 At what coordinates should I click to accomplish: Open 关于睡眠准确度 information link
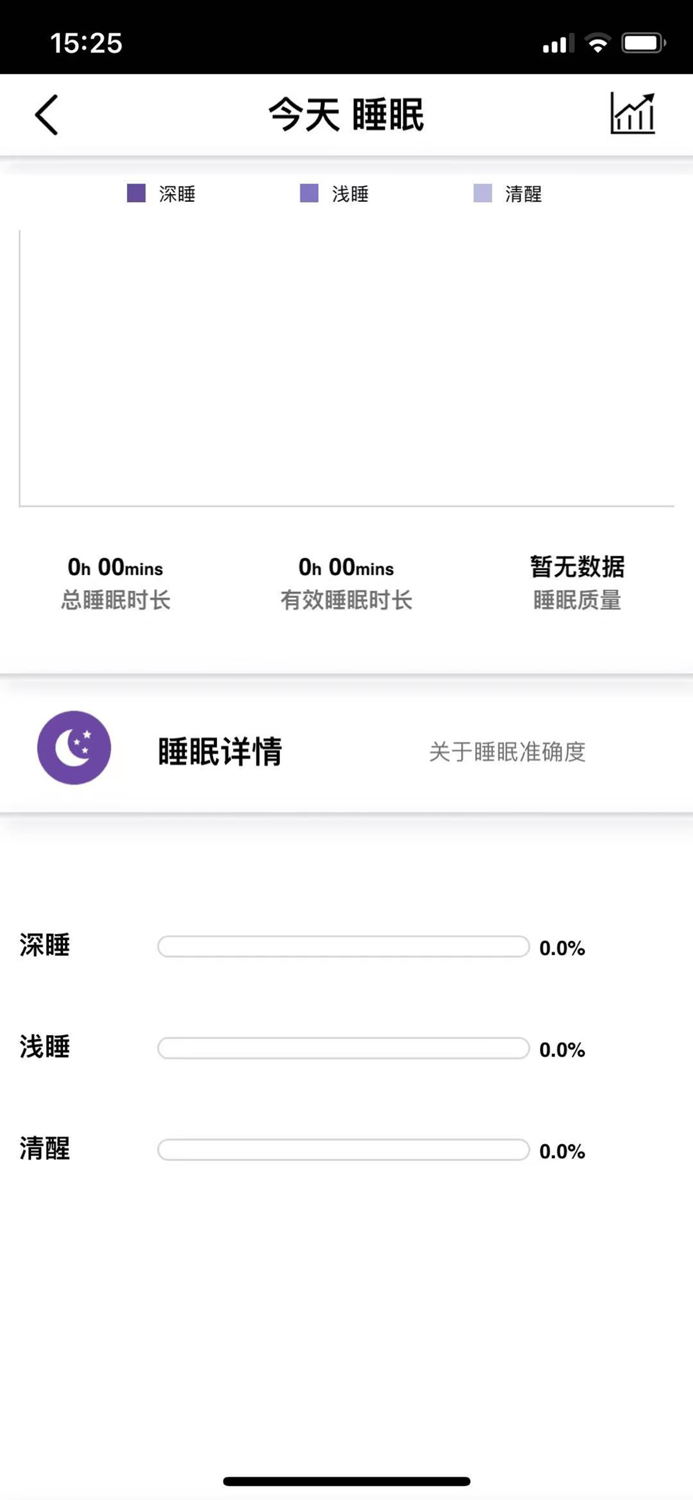pyautogui.click(x=507, y=751)
